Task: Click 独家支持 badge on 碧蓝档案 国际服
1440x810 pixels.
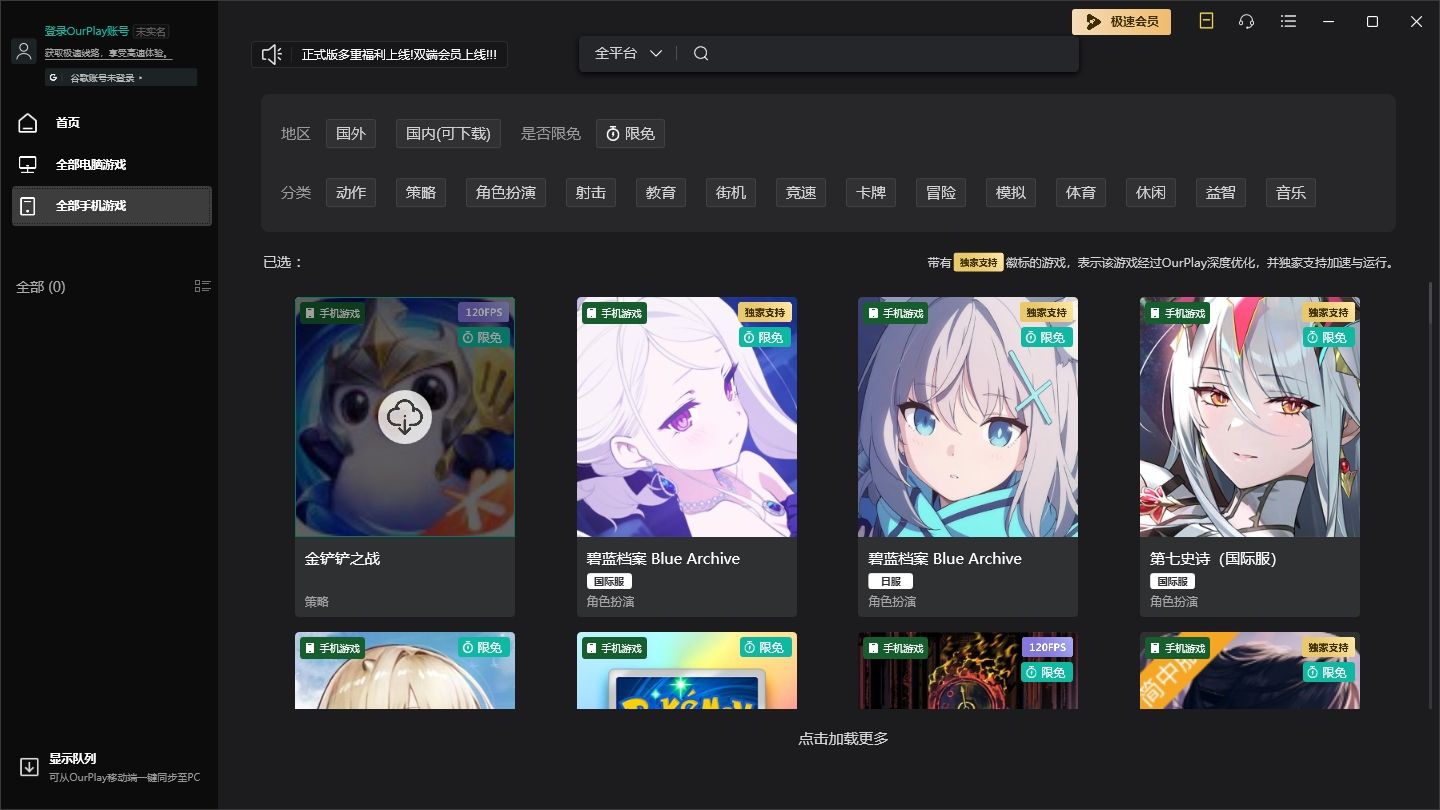Action: pos(765,313)
